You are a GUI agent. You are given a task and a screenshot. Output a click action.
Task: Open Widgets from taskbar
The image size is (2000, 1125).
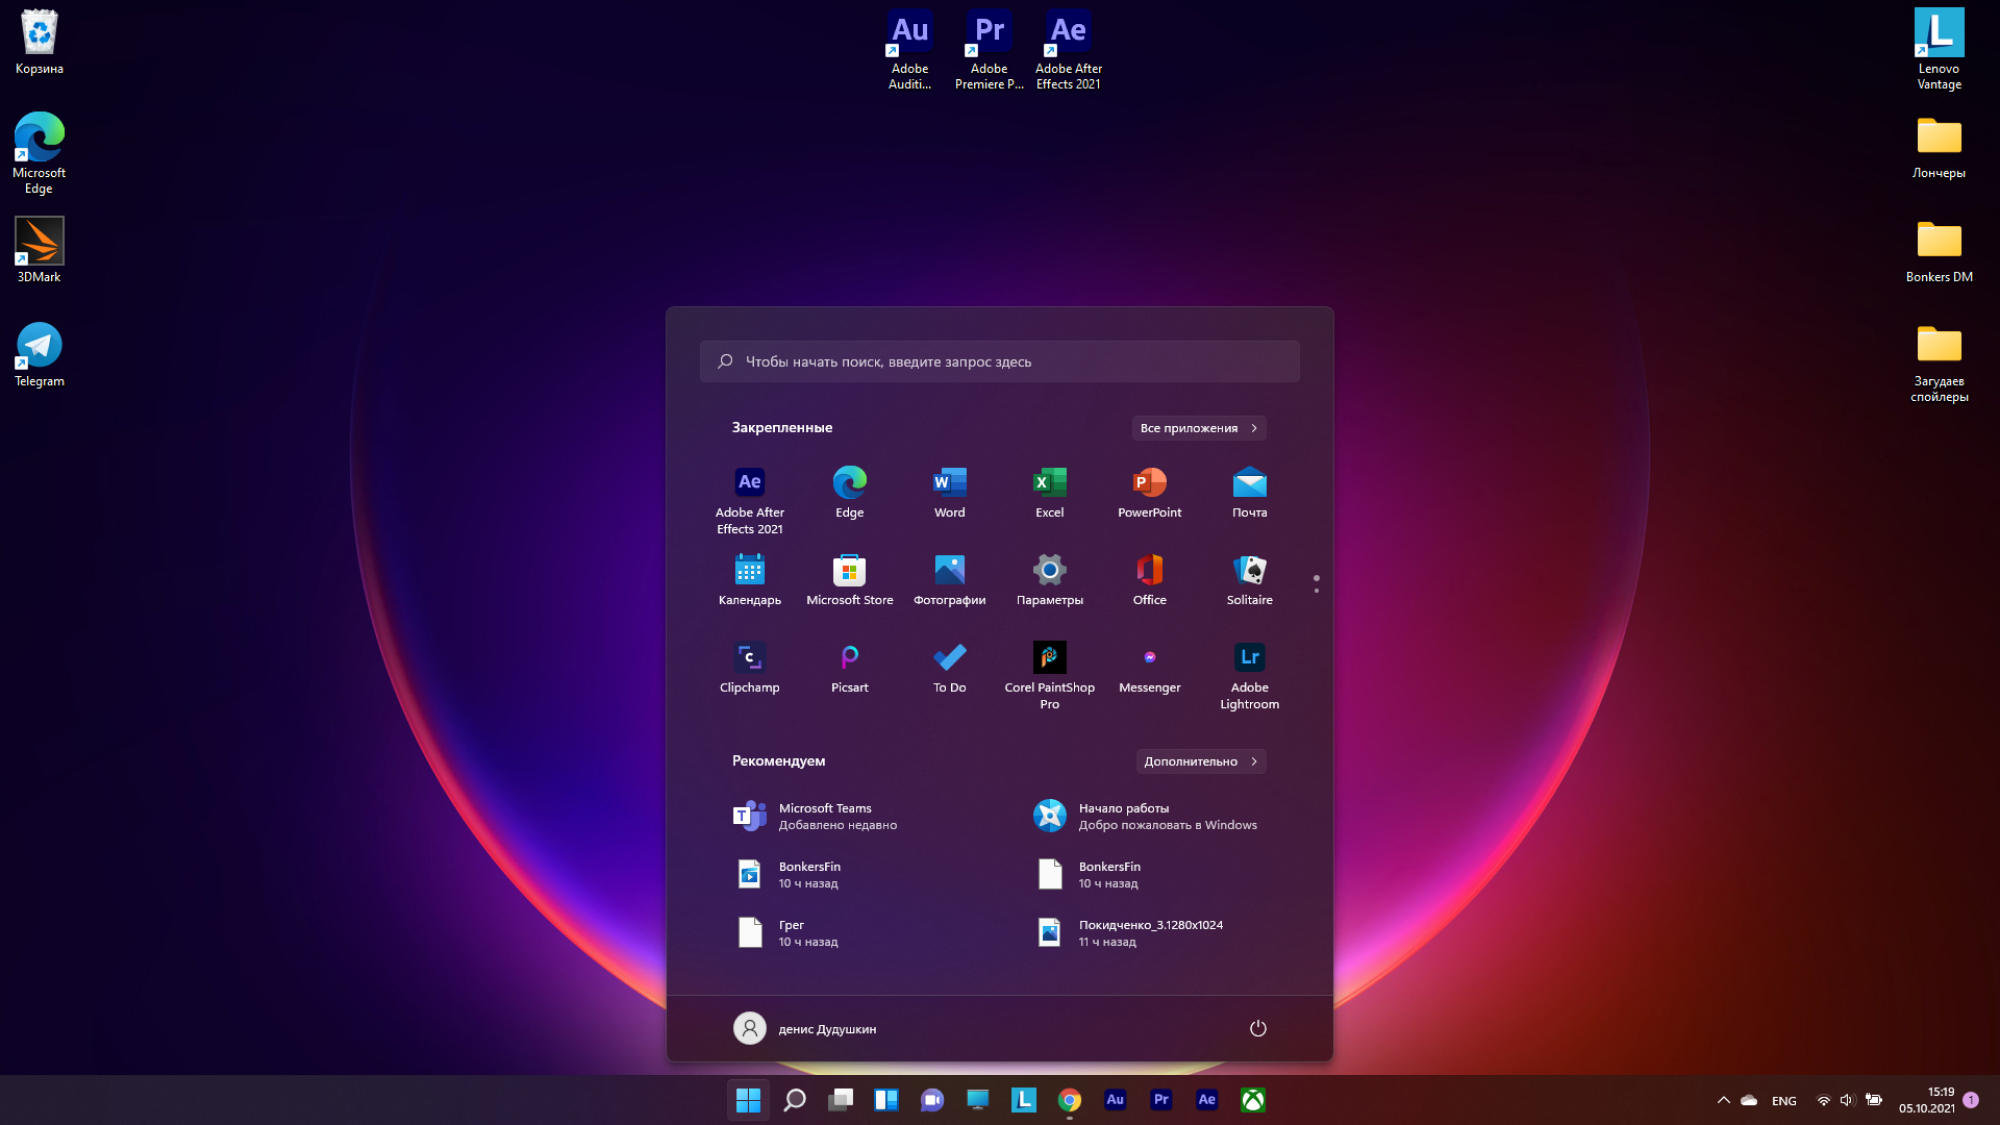pos(886,1100)
